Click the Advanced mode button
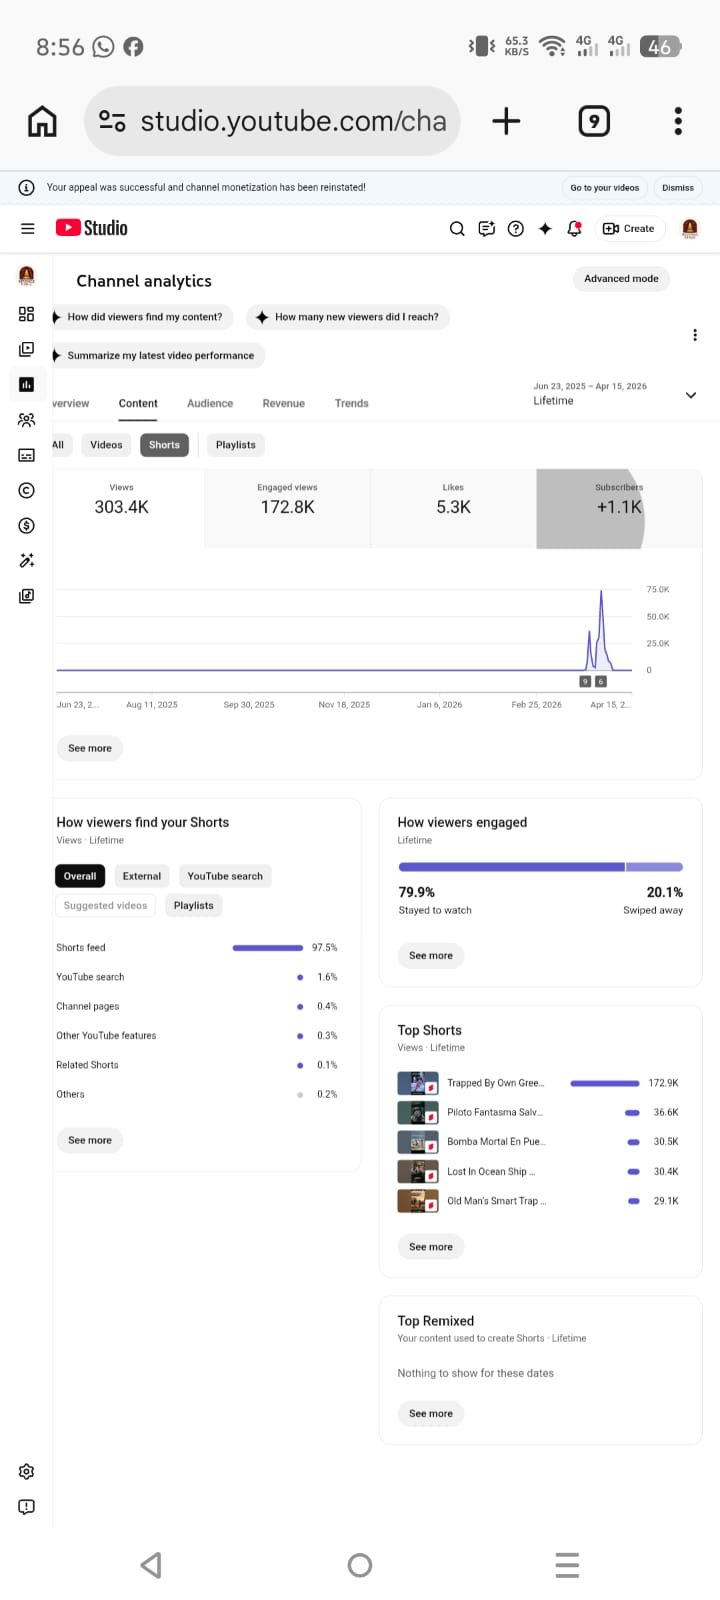 point(621,279)
